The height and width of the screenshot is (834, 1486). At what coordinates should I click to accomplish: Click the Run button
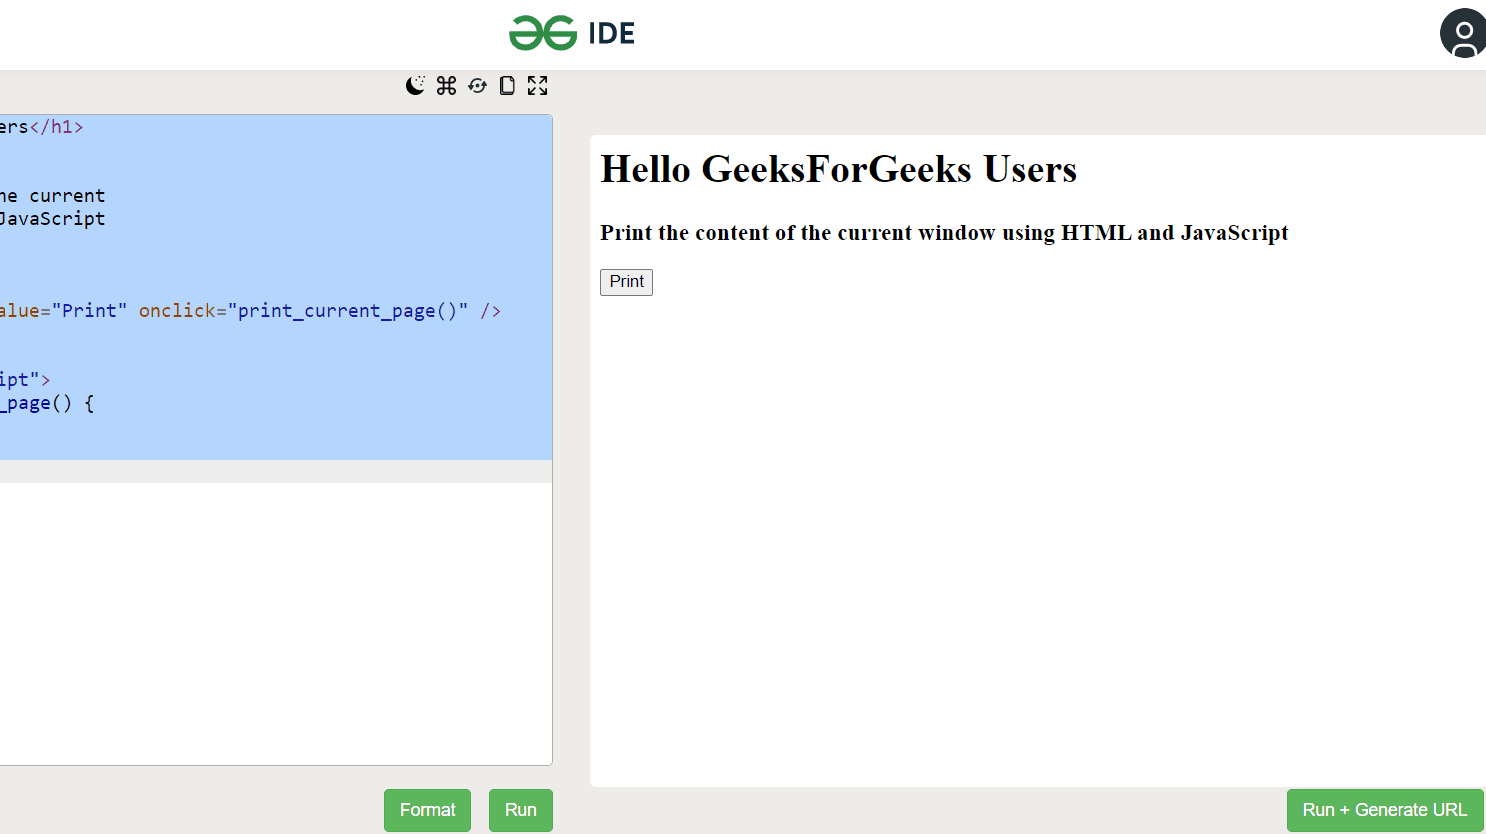[520, 810]
